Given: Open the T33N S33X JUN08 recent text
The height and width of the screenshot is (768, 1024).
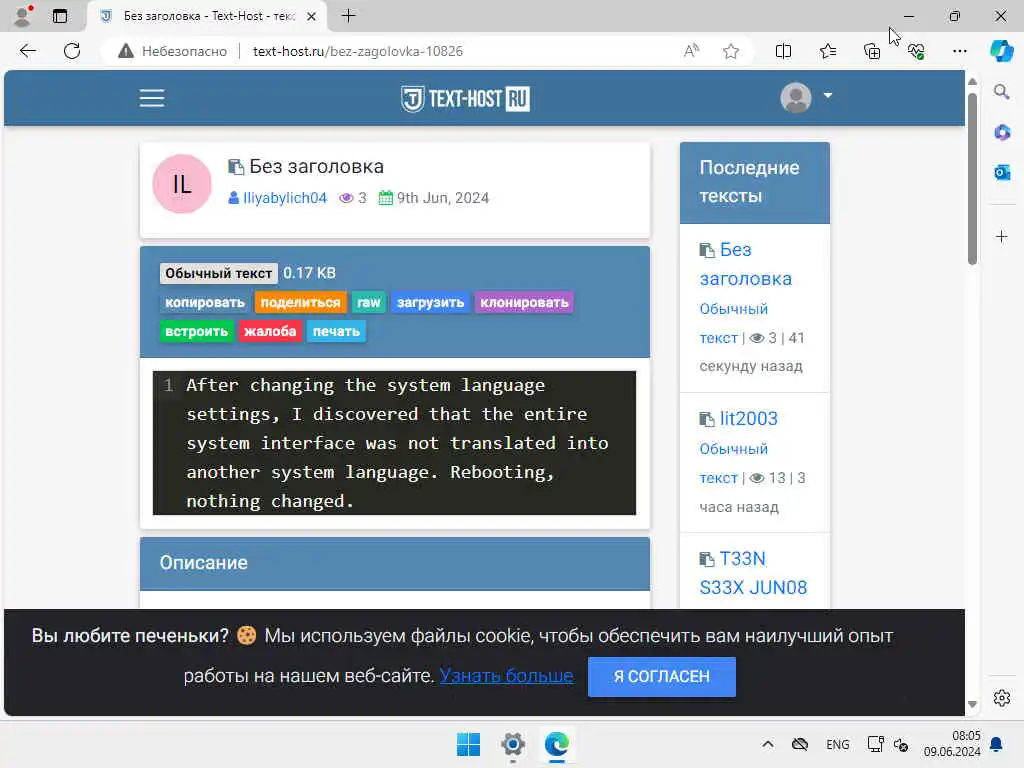Looking at the screenshot, I should click(753, 573).
